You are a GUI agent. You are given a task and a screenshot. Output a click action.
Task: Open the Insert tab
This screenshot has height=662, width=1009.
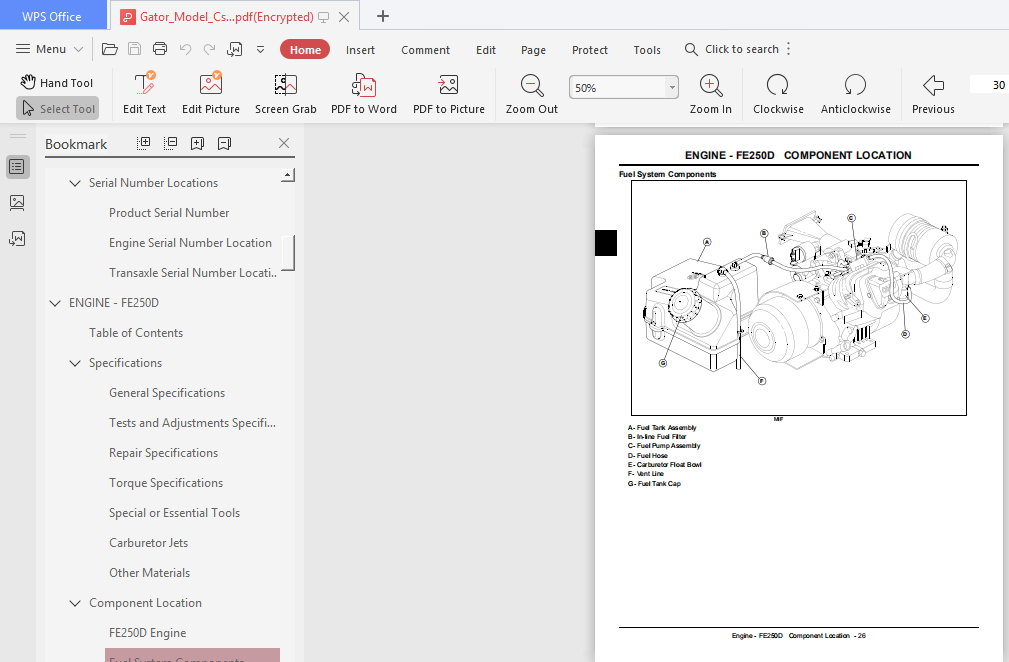click(360, 50)
